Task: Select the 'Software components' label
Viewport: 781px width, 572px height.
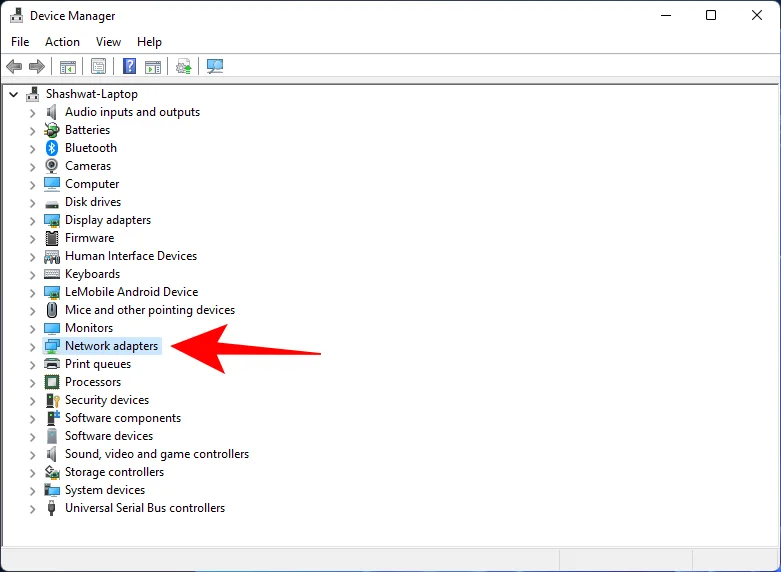Action: pos(123,418)
